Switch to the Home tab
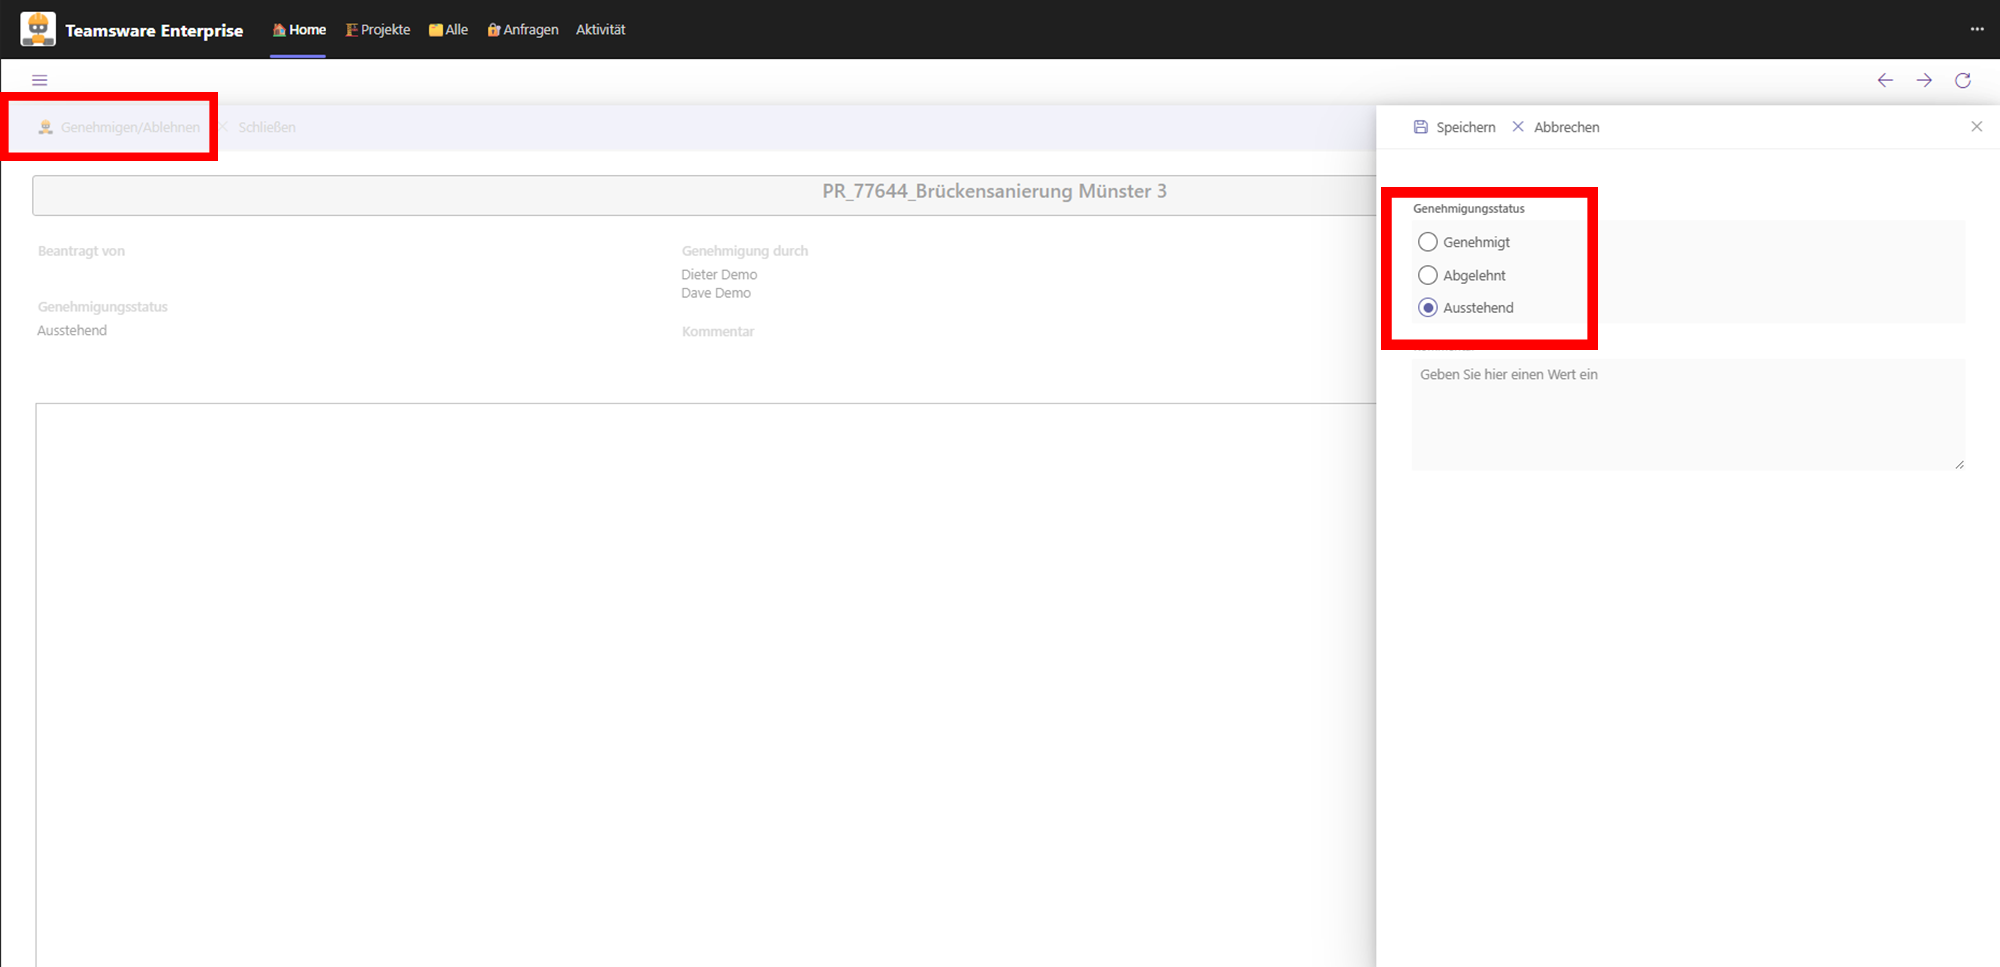 pyautogui.click(x=299, y=30)
